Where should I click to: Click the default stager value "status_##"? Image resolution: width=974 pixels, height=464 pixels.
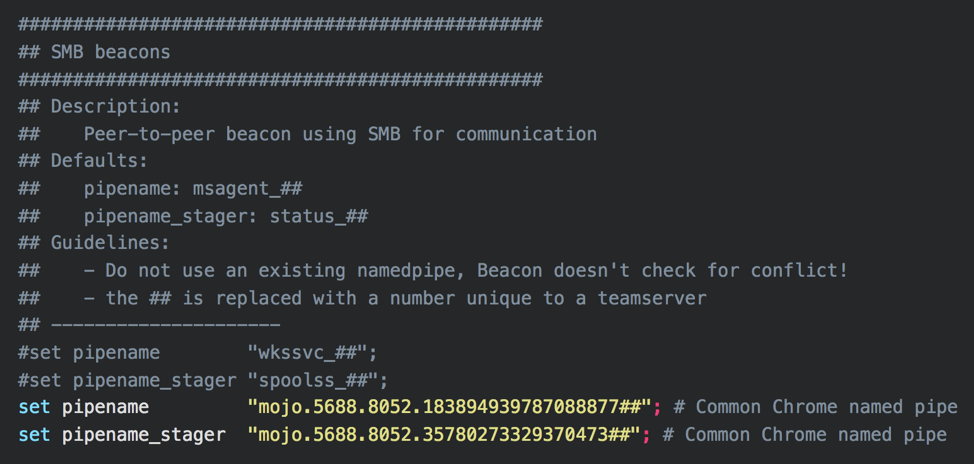tap(318, 216)
